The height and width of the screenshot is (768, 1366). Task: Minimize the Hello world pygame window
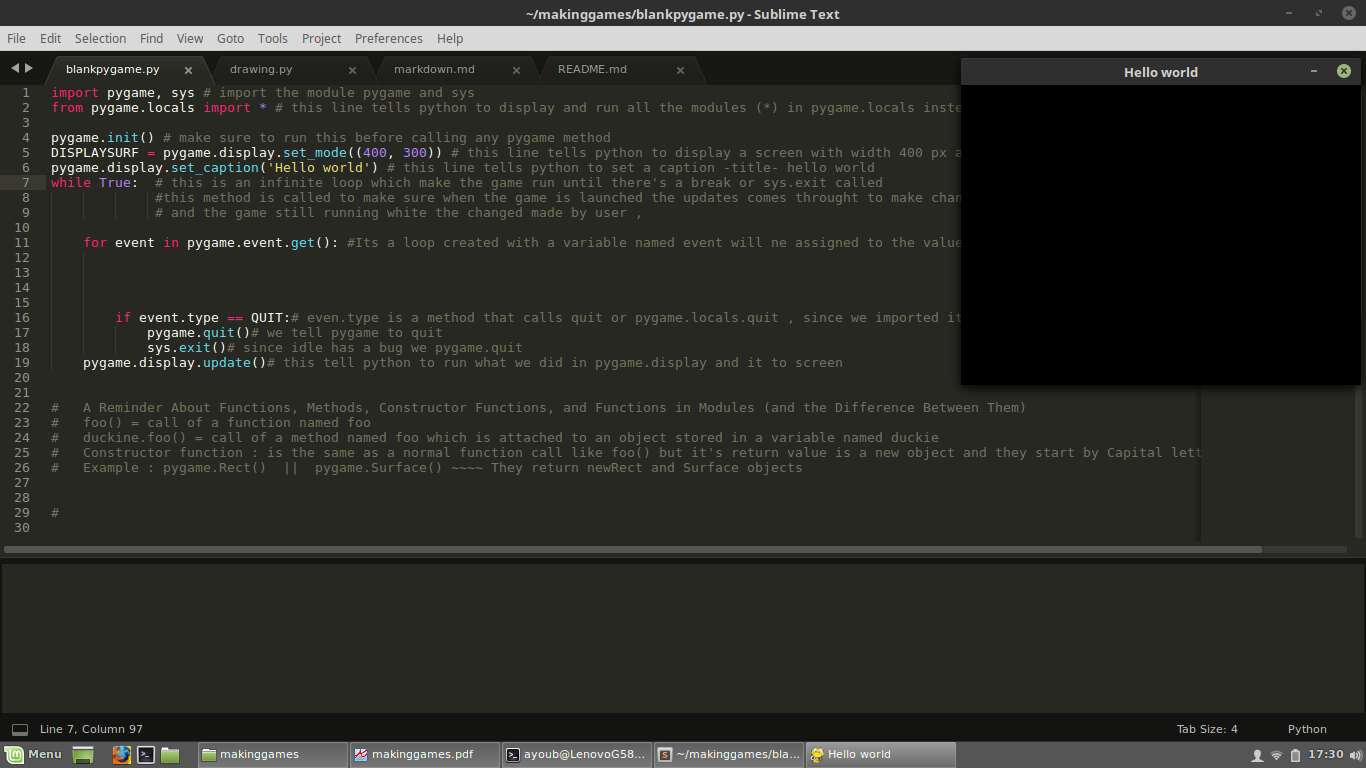[x=1314, y=71]
